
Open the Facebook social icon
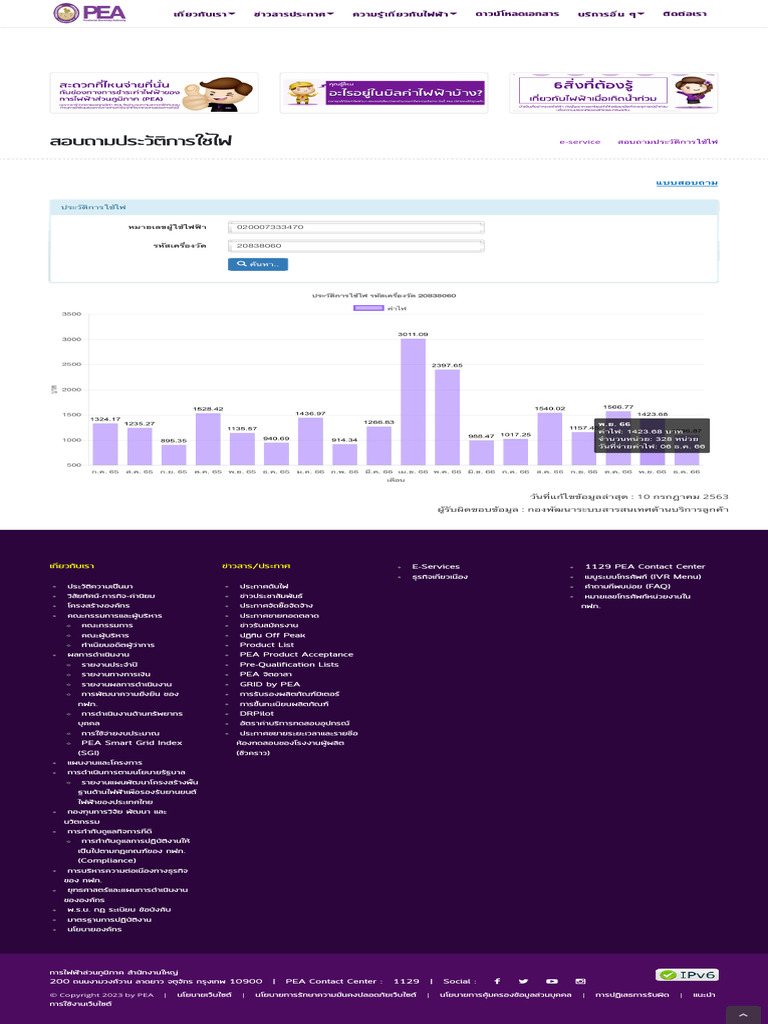pyautogui.click(x=497, y=981)
